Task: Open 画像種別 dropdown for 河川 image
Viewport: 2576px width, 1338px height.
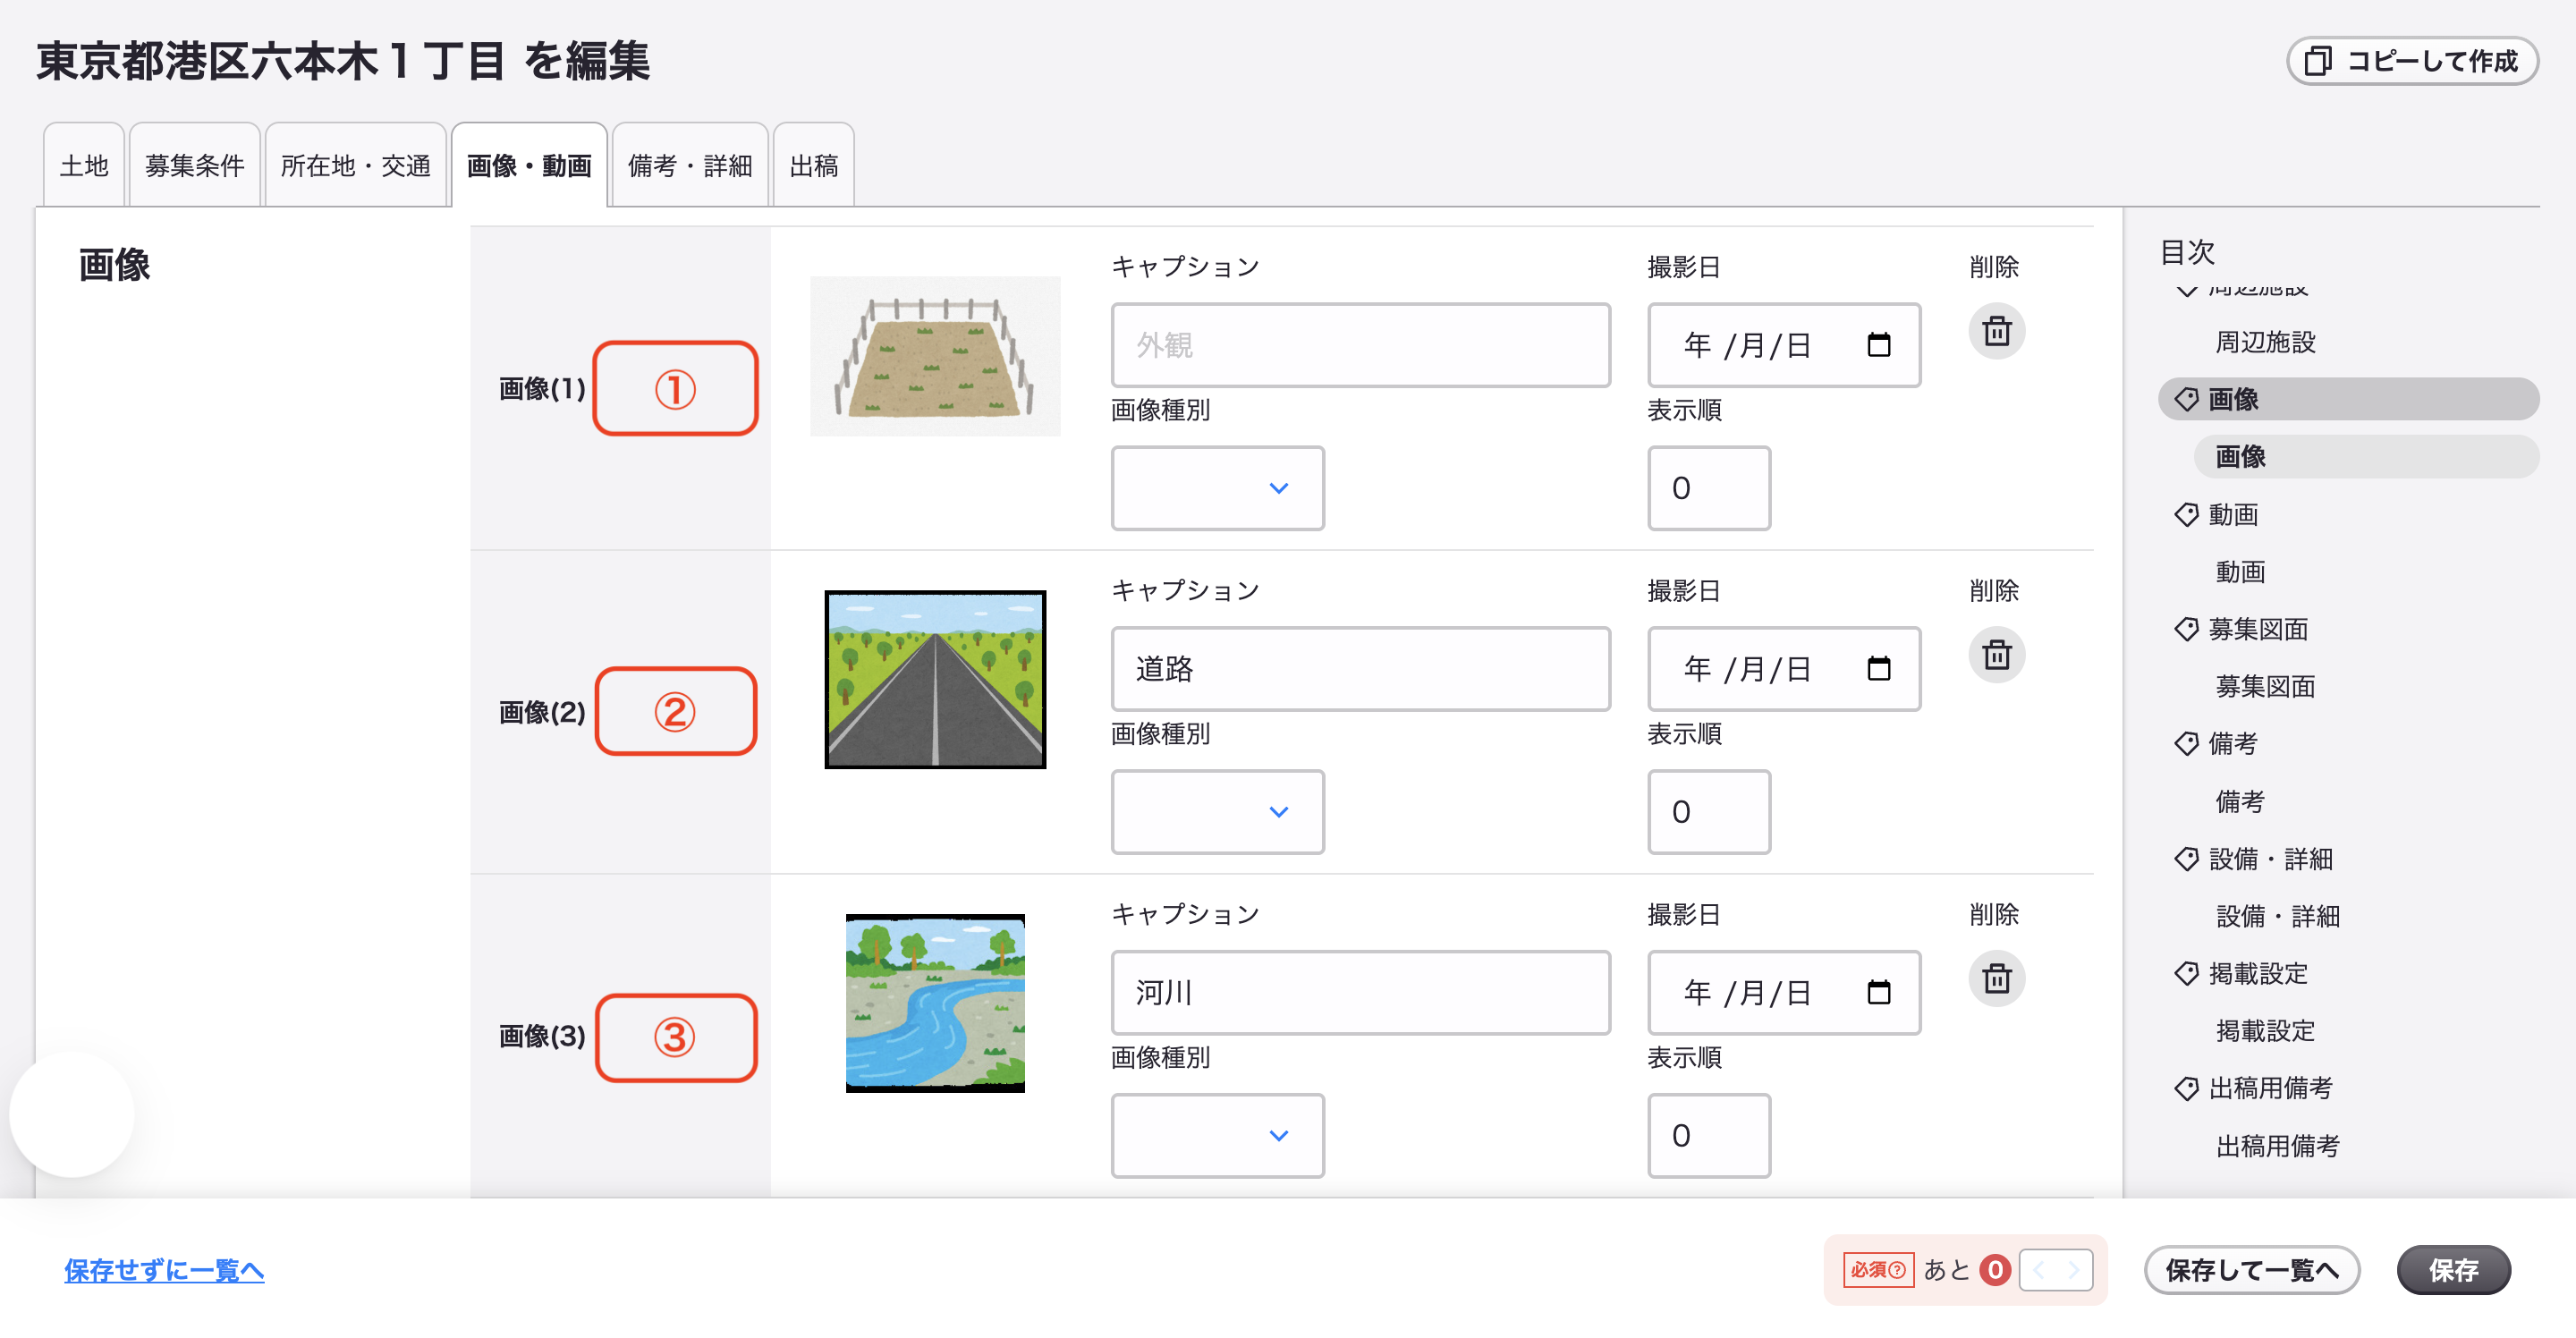Action: [x=1217, y=1135]
